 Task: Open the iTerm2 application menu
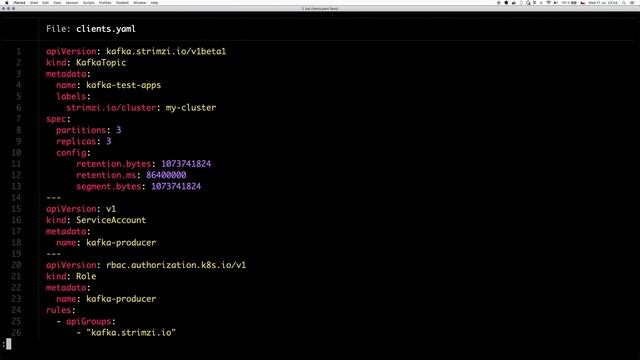(x=19, y=2)
